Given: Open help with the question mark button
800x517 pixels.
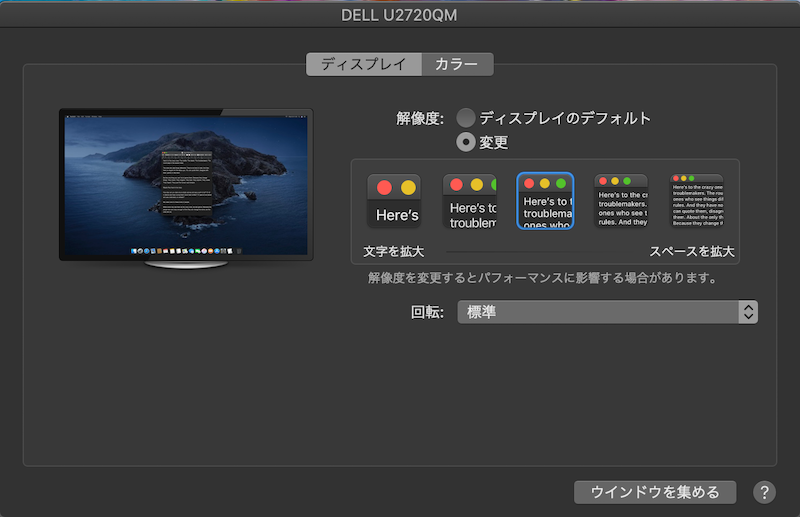Looking at the screenshot, I should pyautogui.click(x=764, y=493).
